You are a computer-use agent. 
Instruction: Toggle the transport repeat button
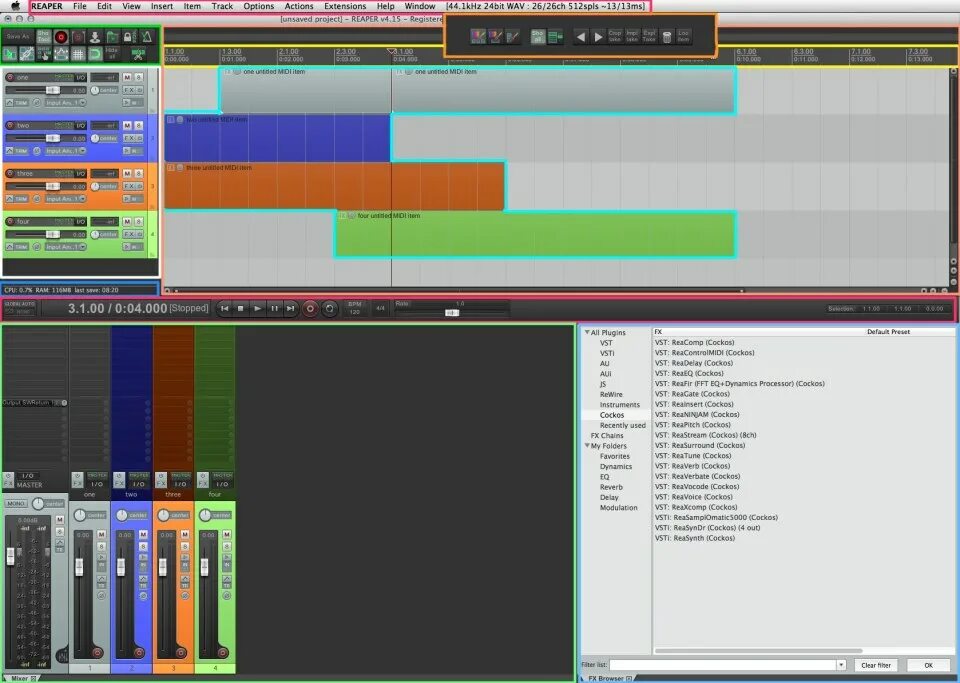point(329,308)
